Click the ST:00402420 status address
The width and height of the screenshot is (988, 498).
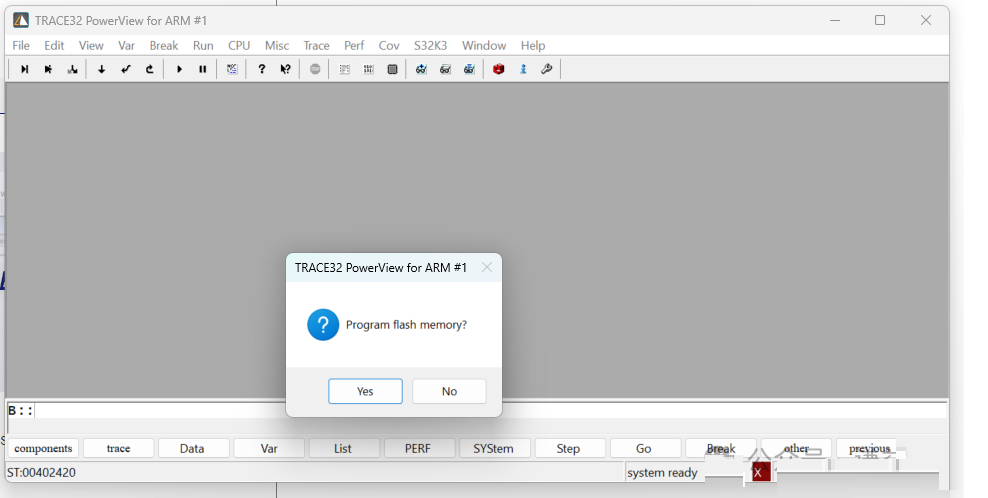pyautogui.click(x=41, y=473)
